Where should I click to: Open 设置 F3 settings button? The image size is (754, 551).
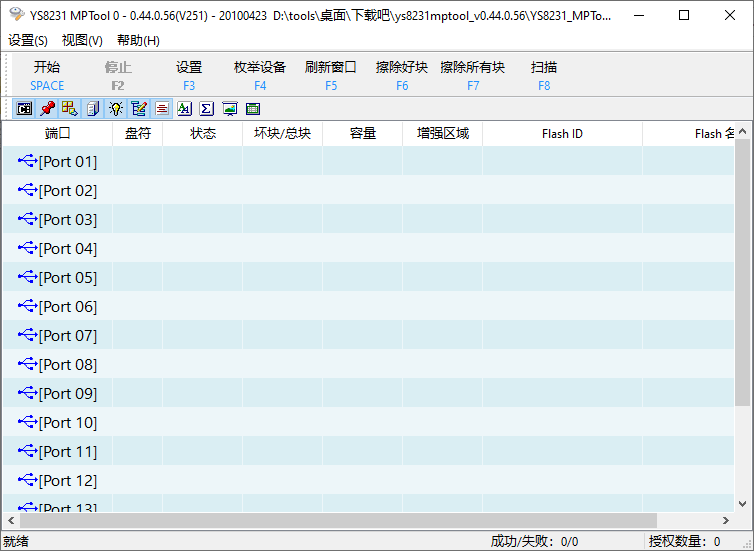pyautogui.click(x=189, y=75)
